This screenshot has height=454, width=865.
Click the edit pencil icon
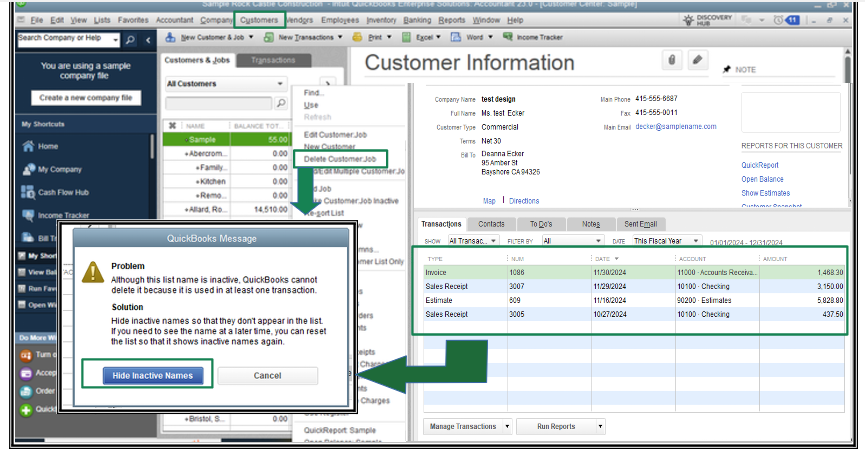(698, 61)
